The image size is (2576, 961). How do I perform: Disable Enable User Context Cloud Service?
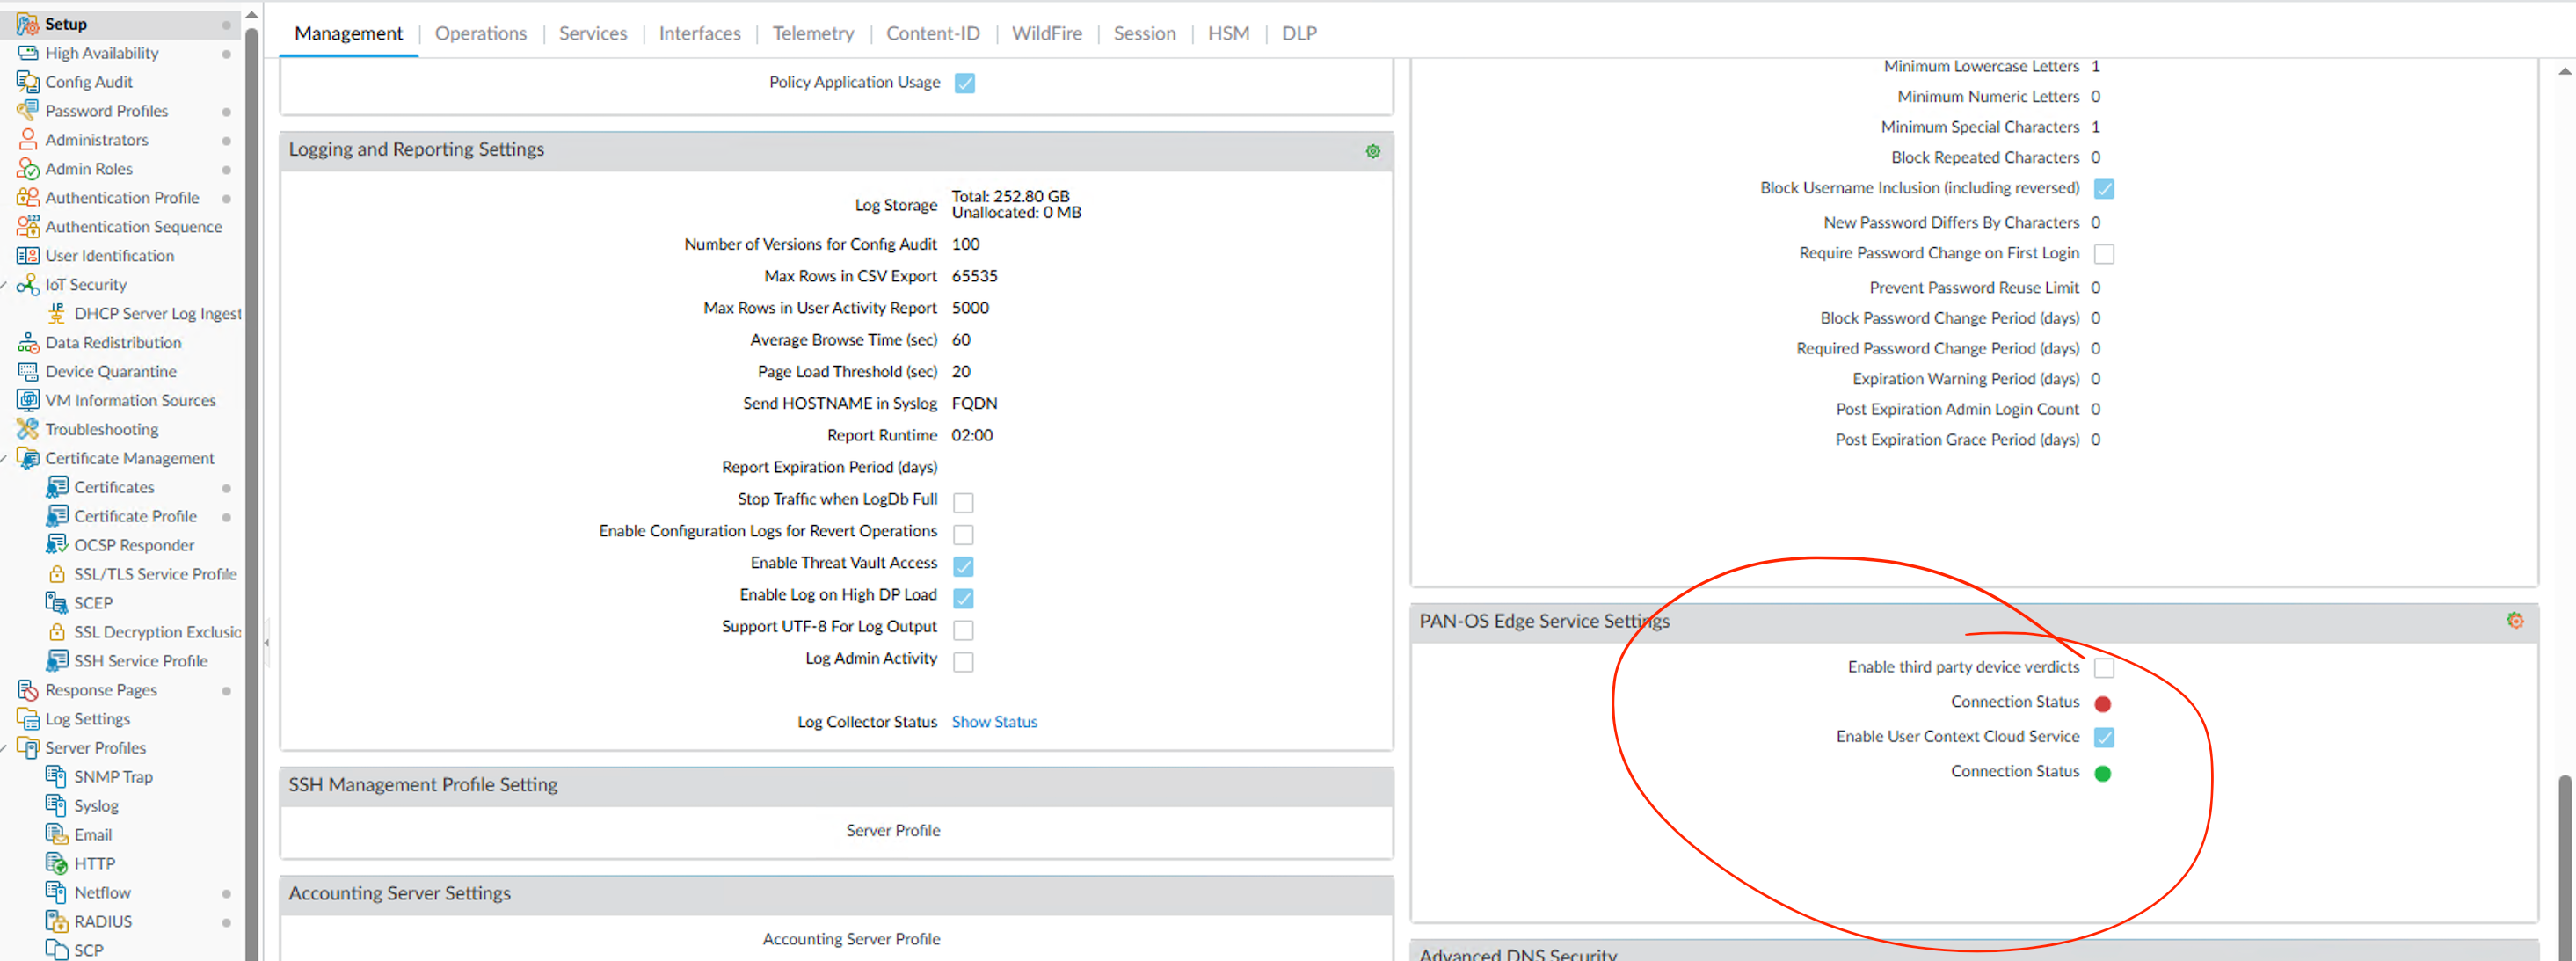tap(2105, 737)
